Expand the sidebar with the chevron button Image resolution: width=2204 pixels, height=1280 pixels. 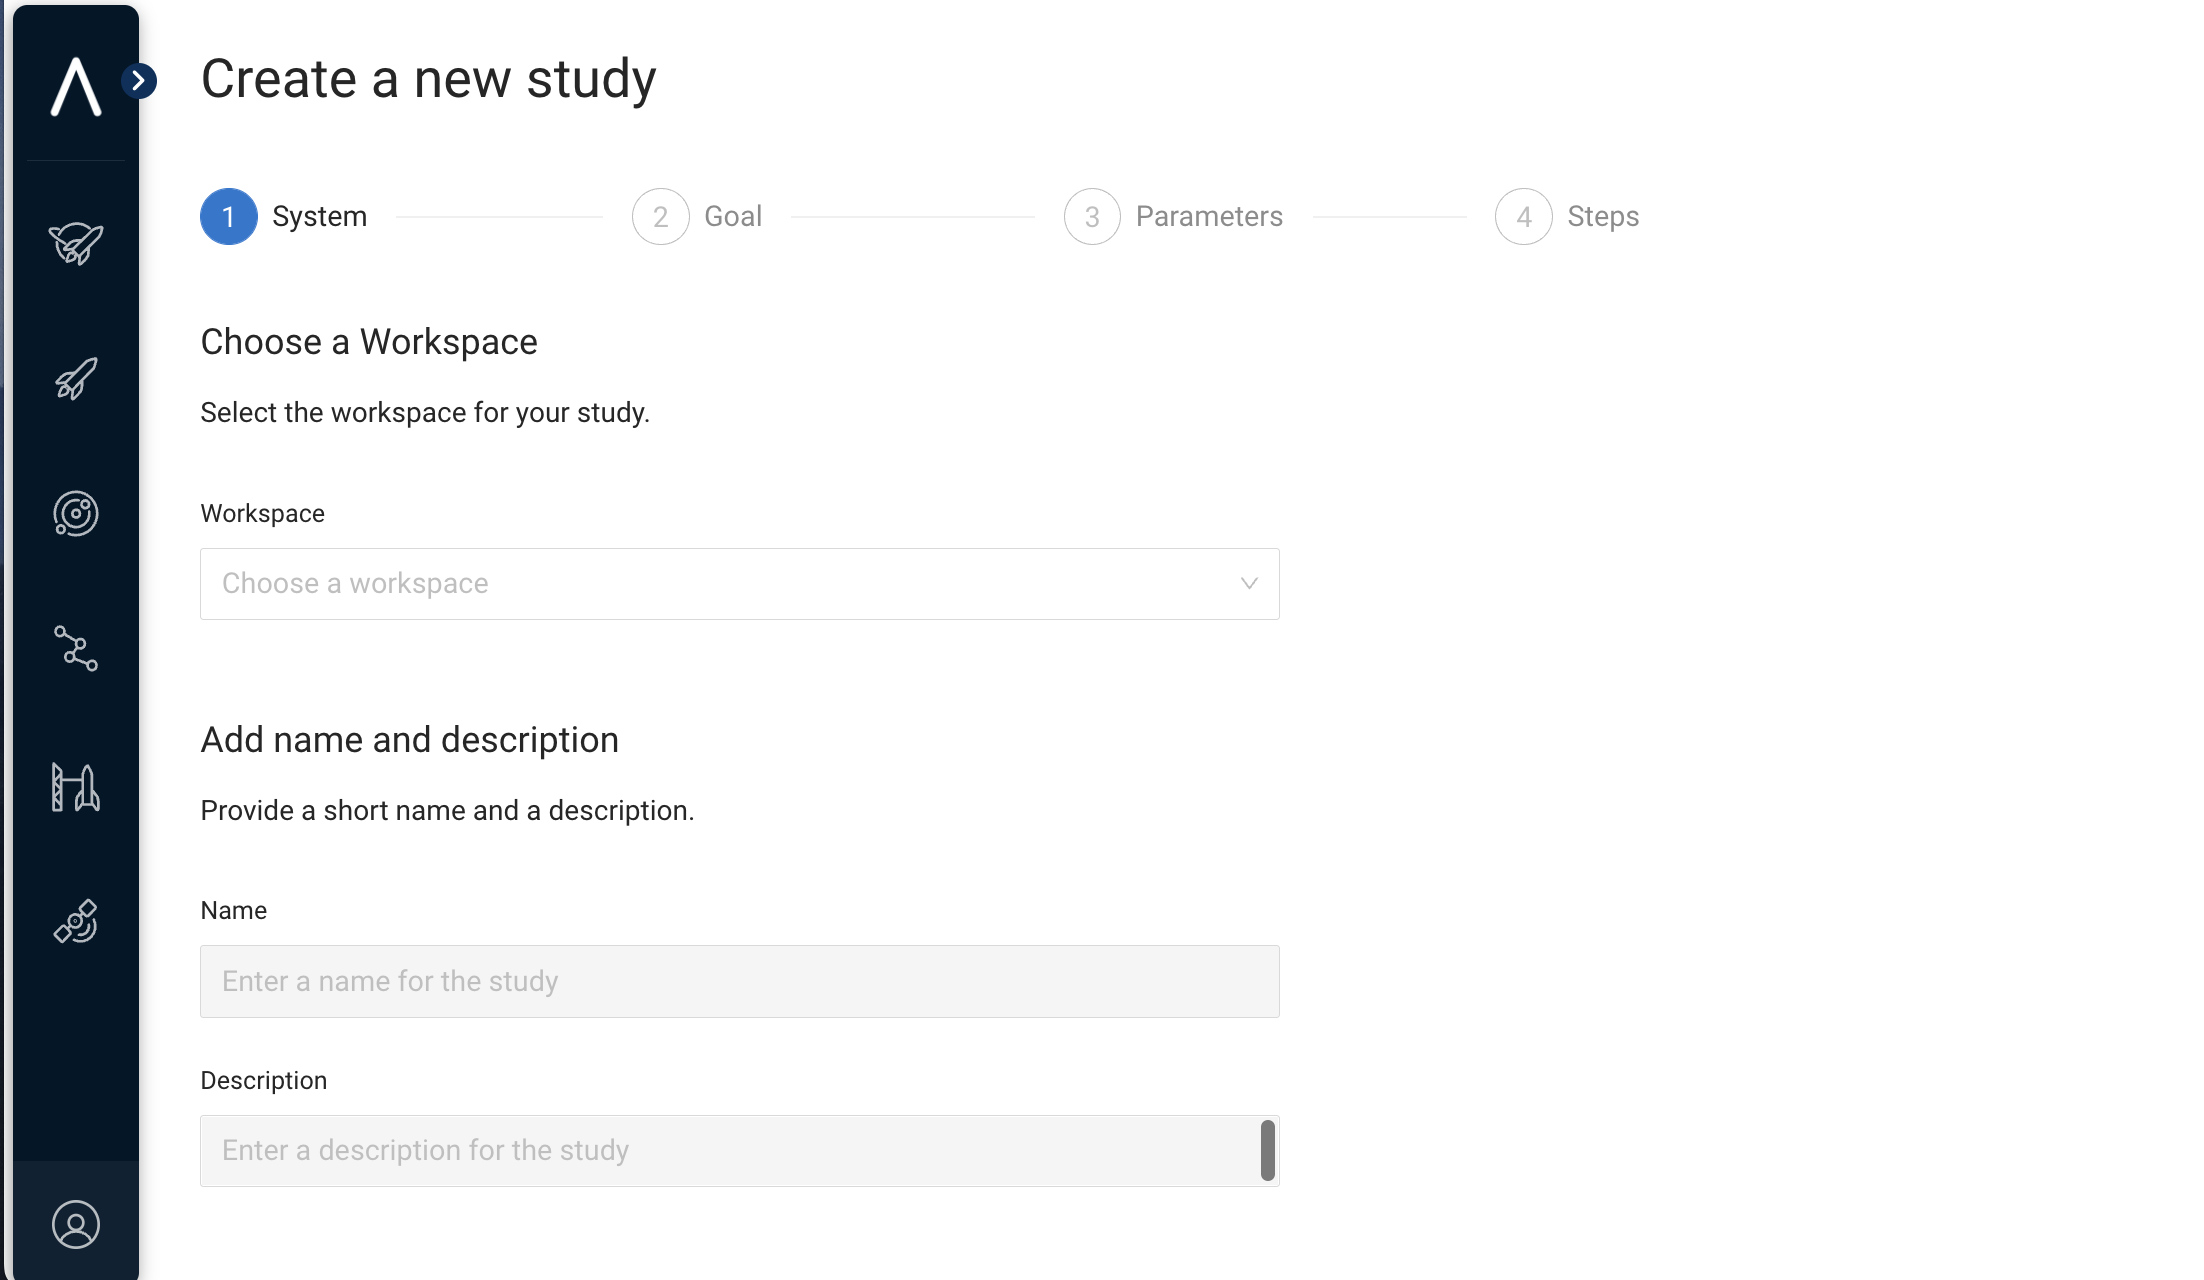(x=139, y=80)
